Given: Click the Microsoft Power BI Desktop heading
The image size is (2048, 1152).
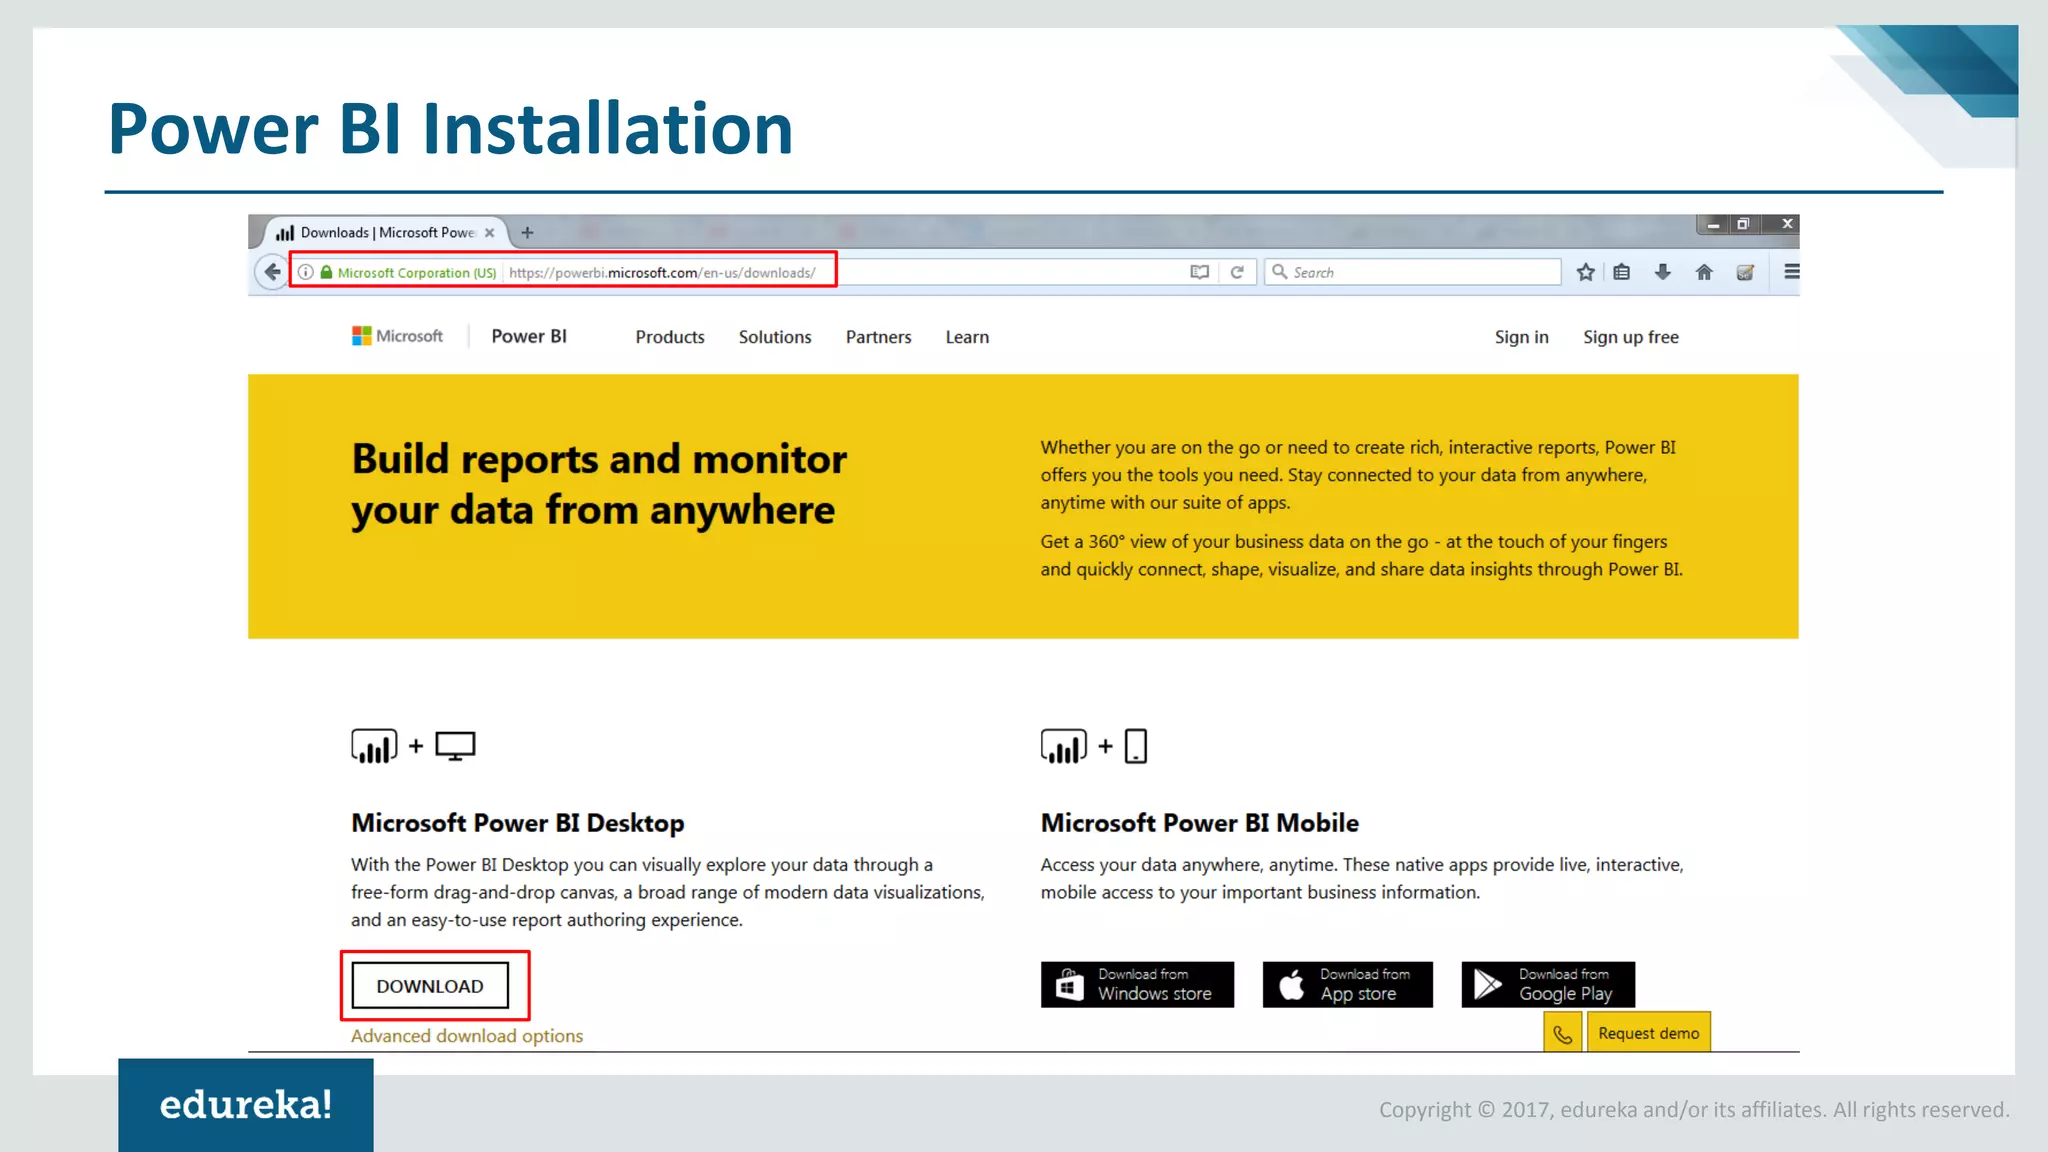Looking at the screenshot, I should [x=518, y=823].
